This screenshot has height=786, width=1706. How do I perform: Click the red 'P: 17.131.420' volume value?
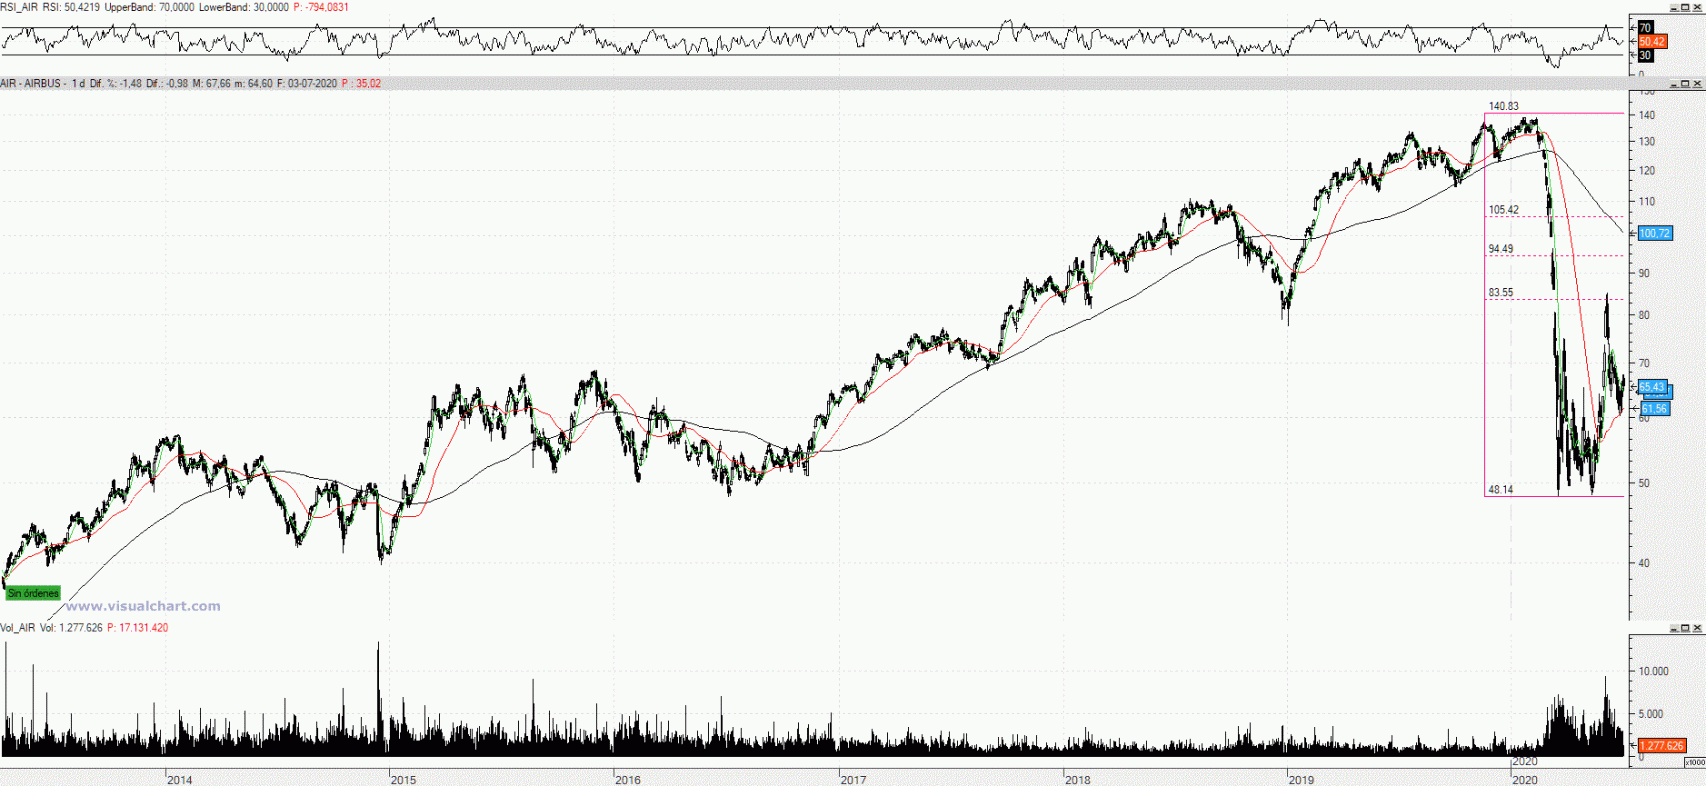point(138,628)
